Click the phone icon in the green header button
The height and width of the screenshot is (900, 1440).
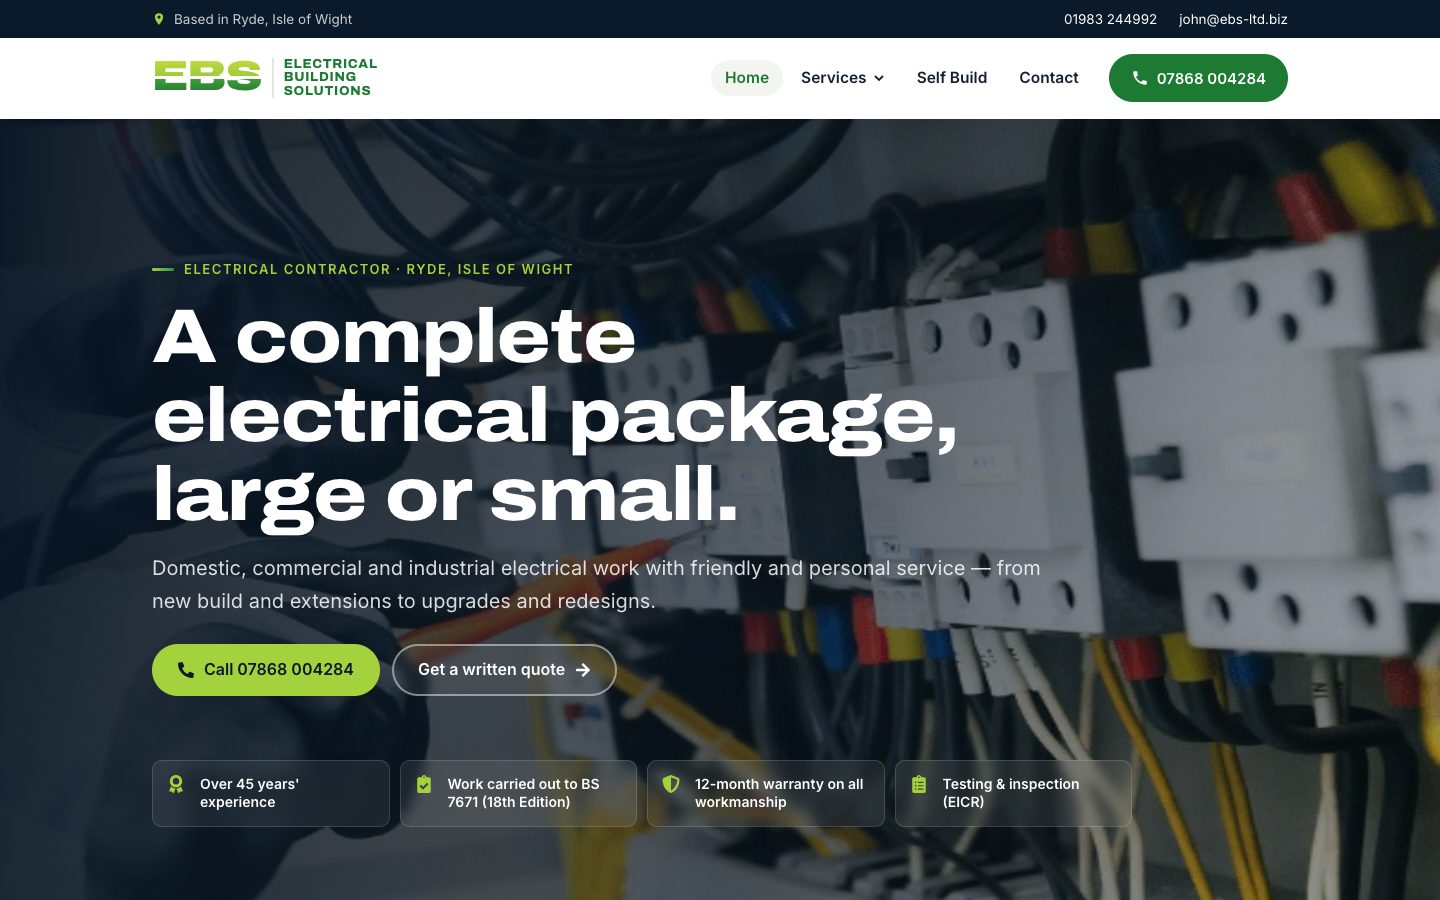pyautogui.click(x=1139, y=78)
